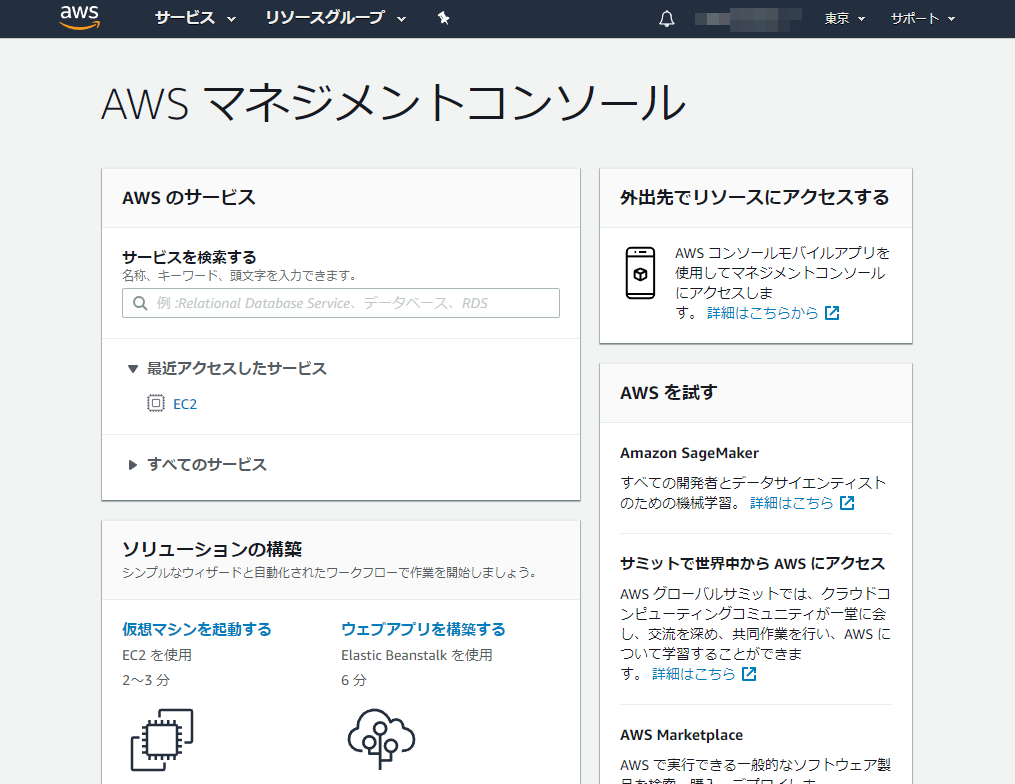The image size is (1015, 784).
Task: Click external link icon in SageMaker section
Action: tap(847, 503)
